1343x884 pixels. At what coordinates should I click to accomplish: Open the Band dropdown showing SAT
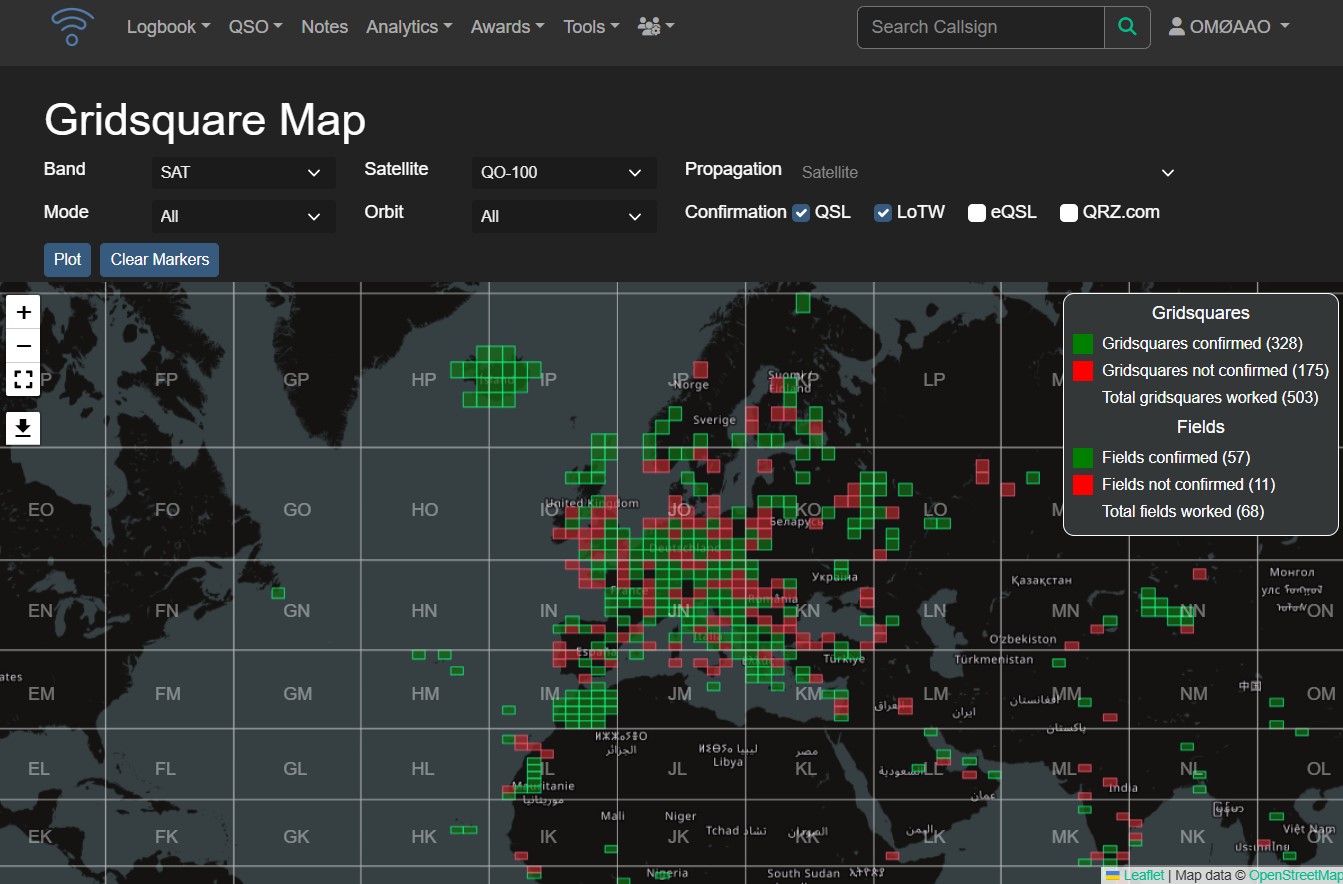pos(241,172)
